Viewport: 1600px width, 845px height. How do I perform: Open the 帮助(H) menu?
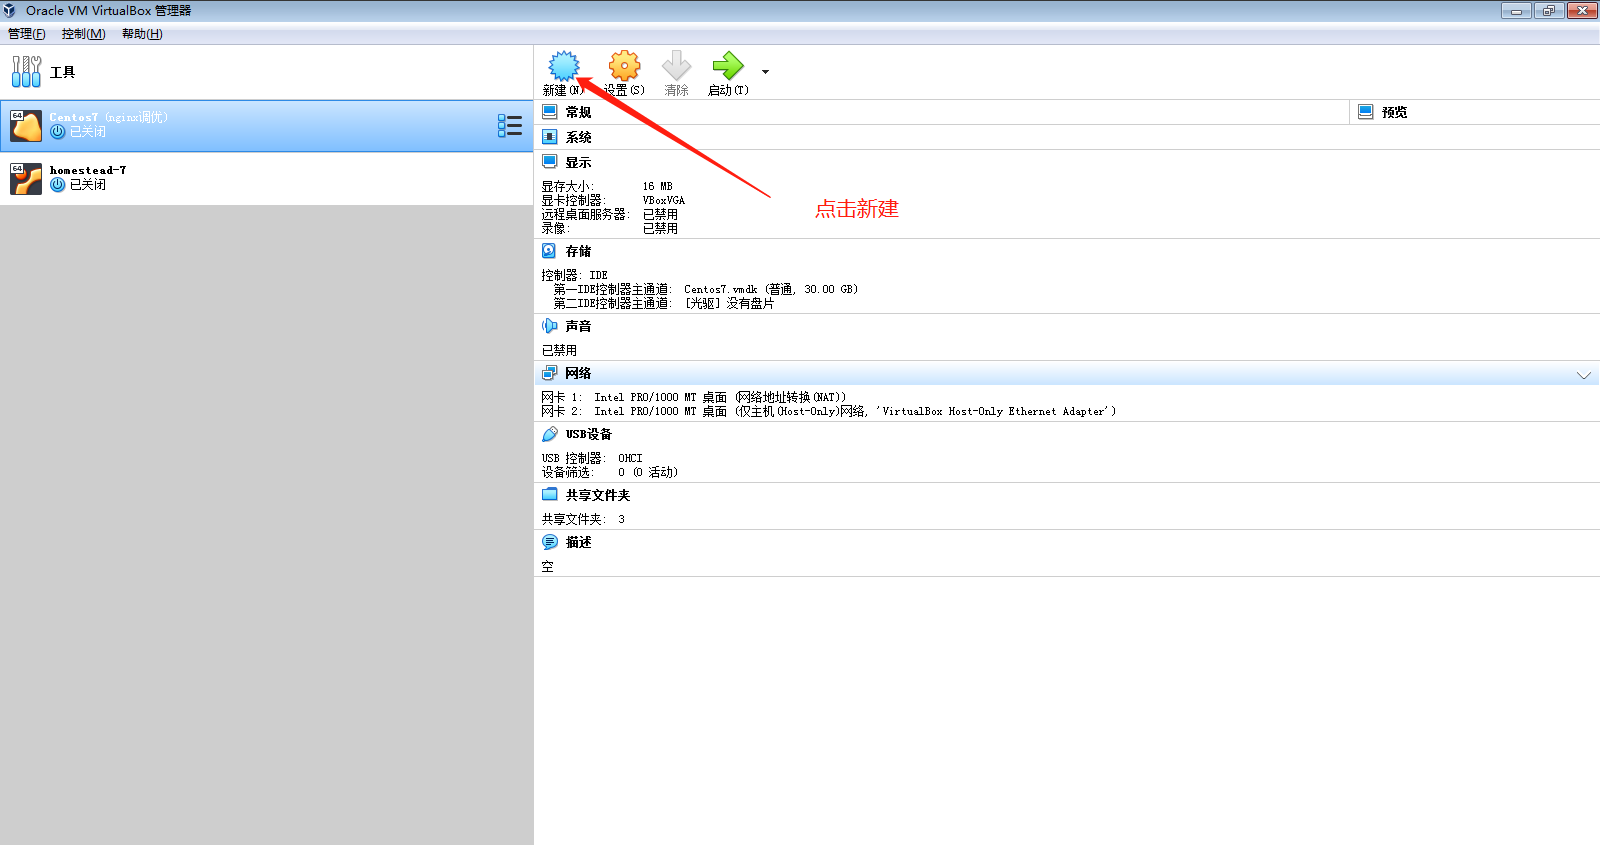coord(142,34)
